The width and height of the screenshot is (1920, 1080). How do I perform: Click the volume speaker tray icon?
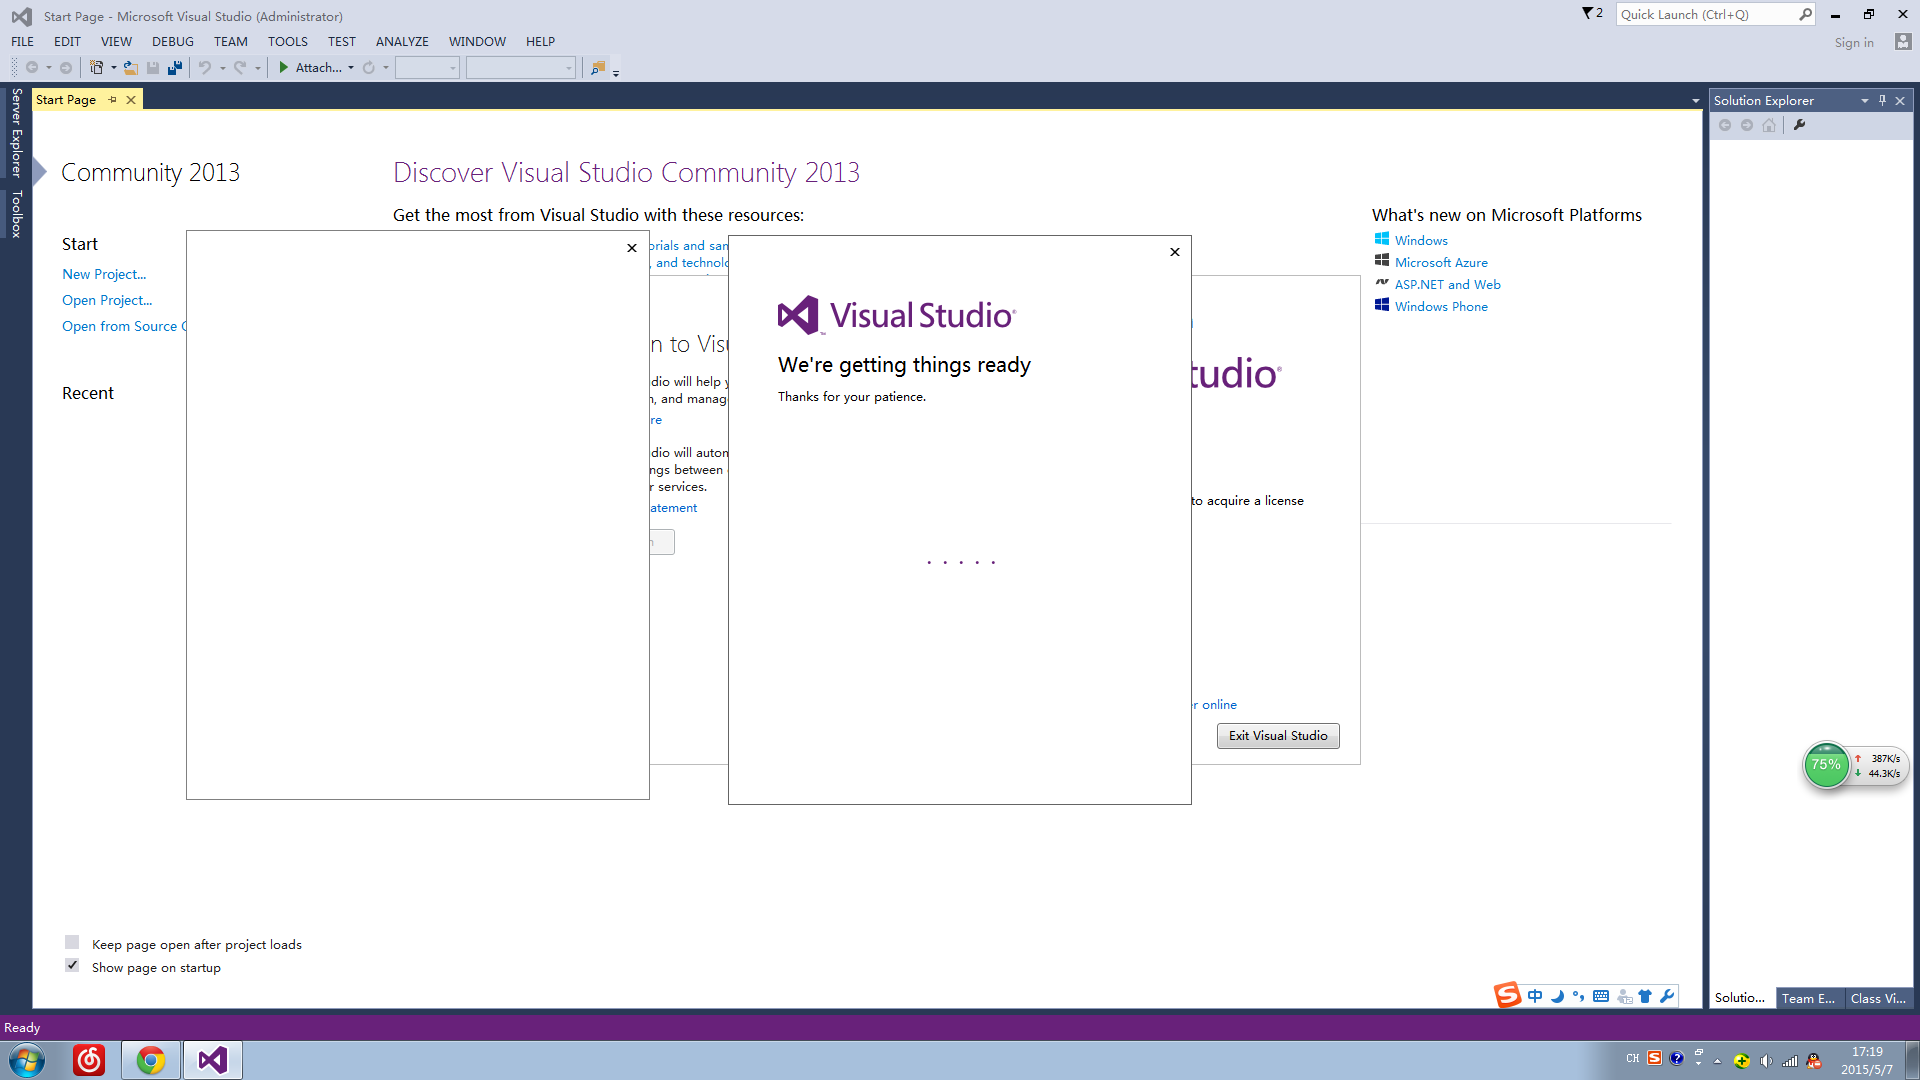(1766, 1061)
